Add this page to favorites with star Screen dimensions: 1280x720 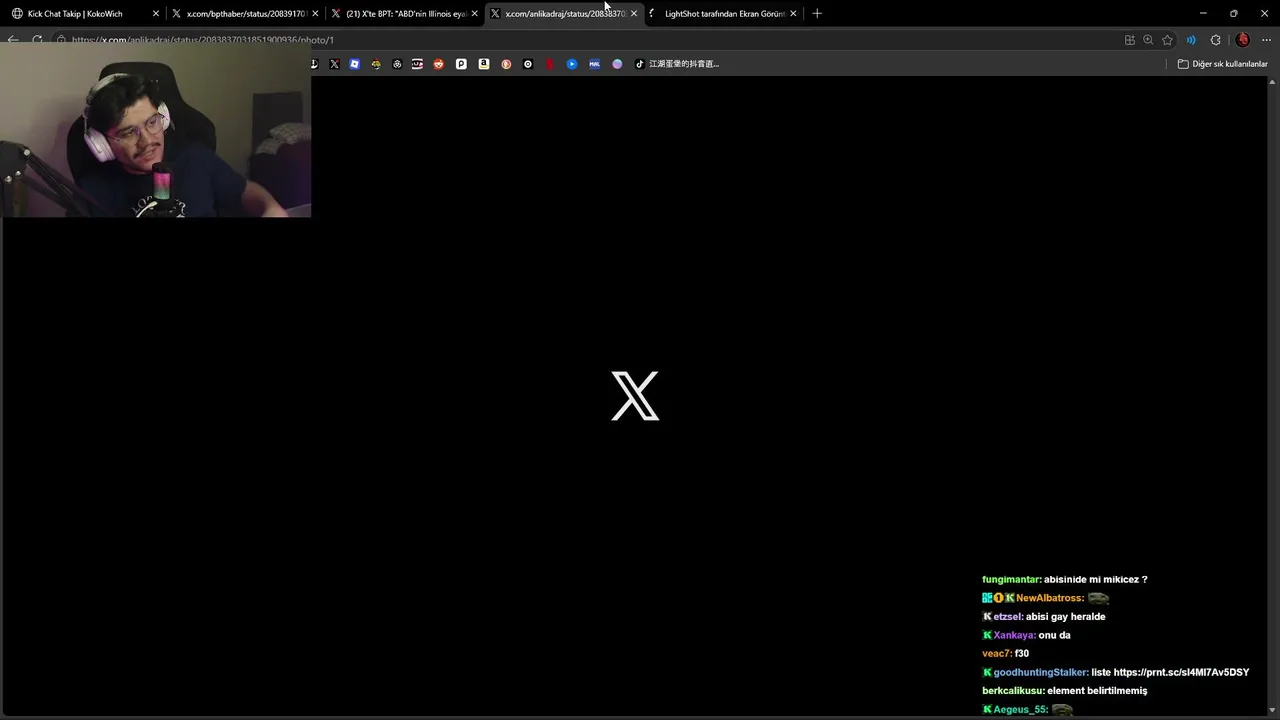(x=1167, y=40)
